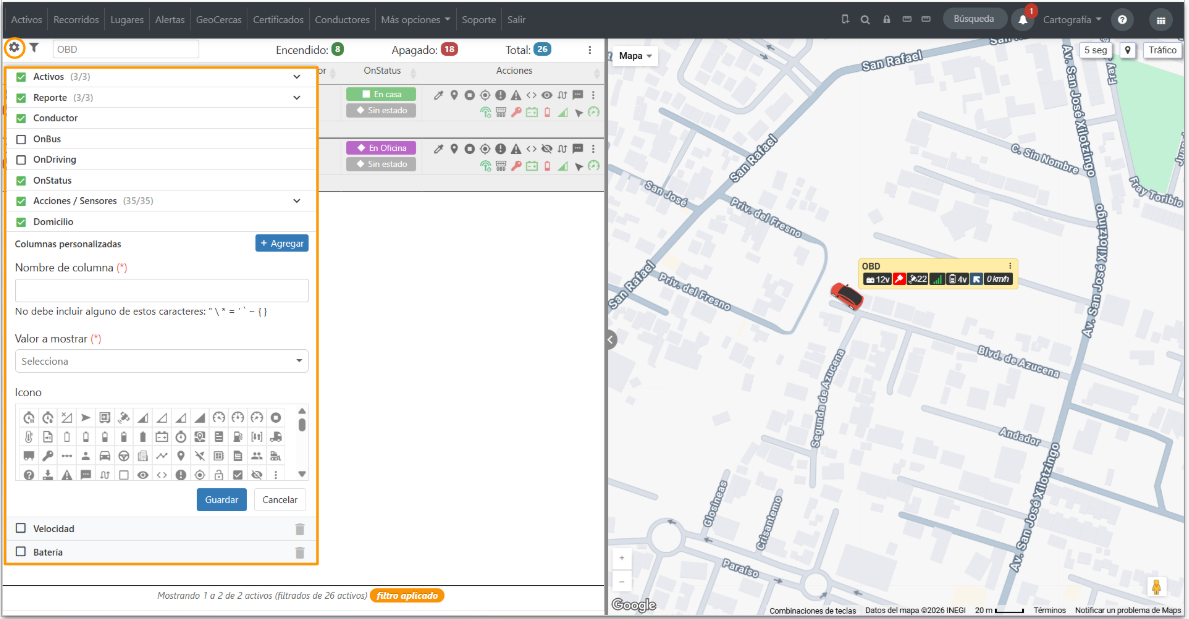Open the Más opciones menu
Image resolution: width=1189 pixels, height=619 pixels.
pos(416,20)
